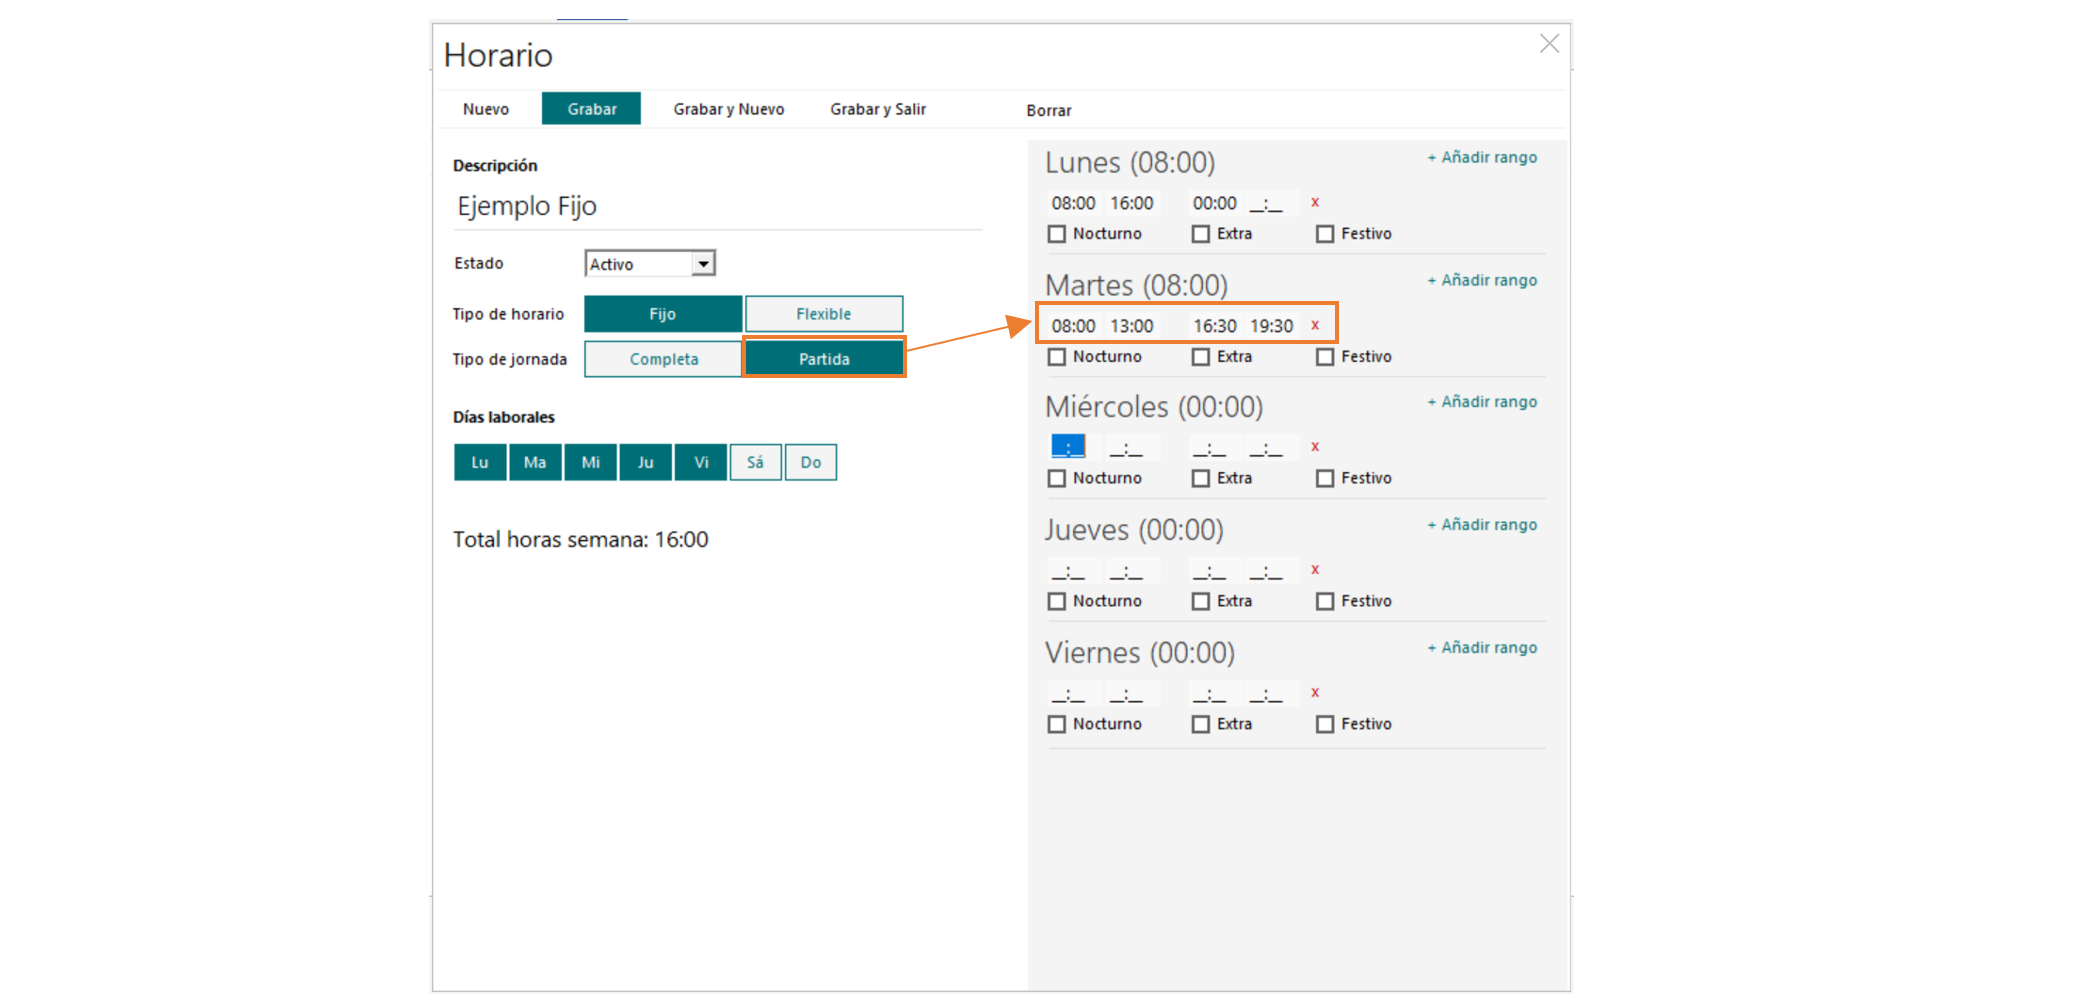Add a time range to Miércoles
Viewport: 2090px width, 1004px height.
point(1482,402)
